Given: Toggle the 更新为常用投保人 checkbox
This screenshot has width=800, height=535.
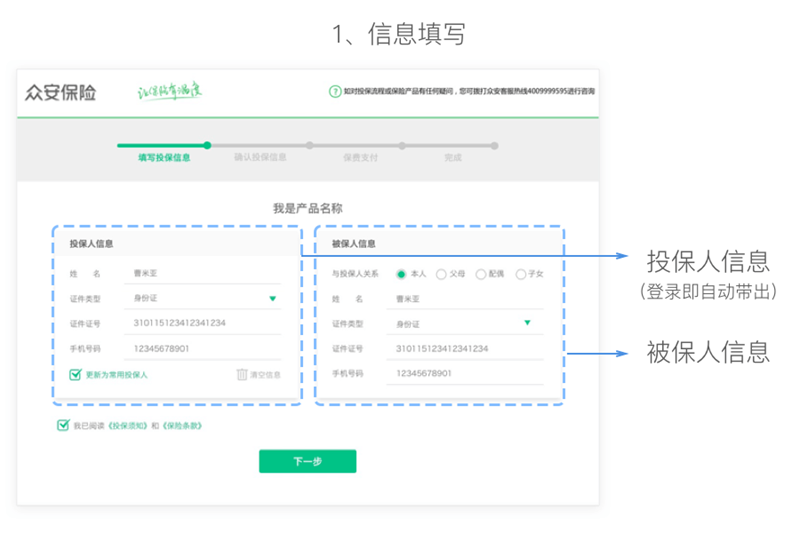Looking at the screenshot, I should click(75, 374).
